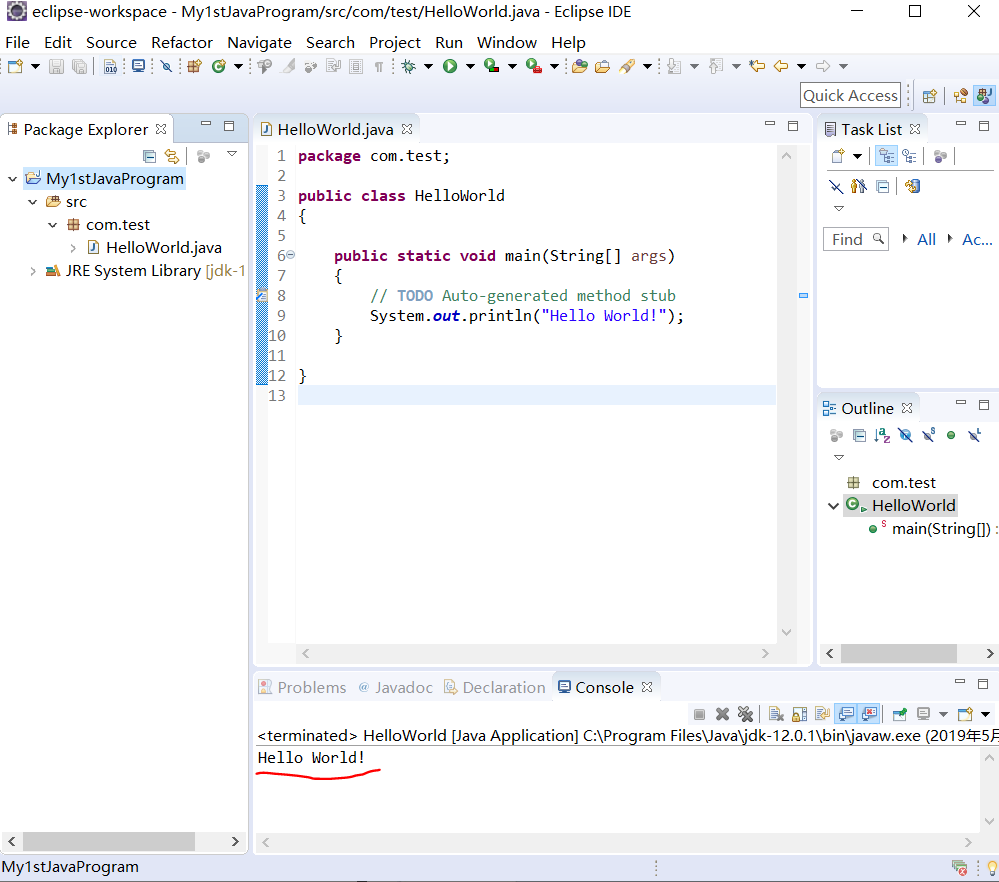Click Synchronize Changed icon in Task List
Screen dimensions: 999x882
pos(912,187)
